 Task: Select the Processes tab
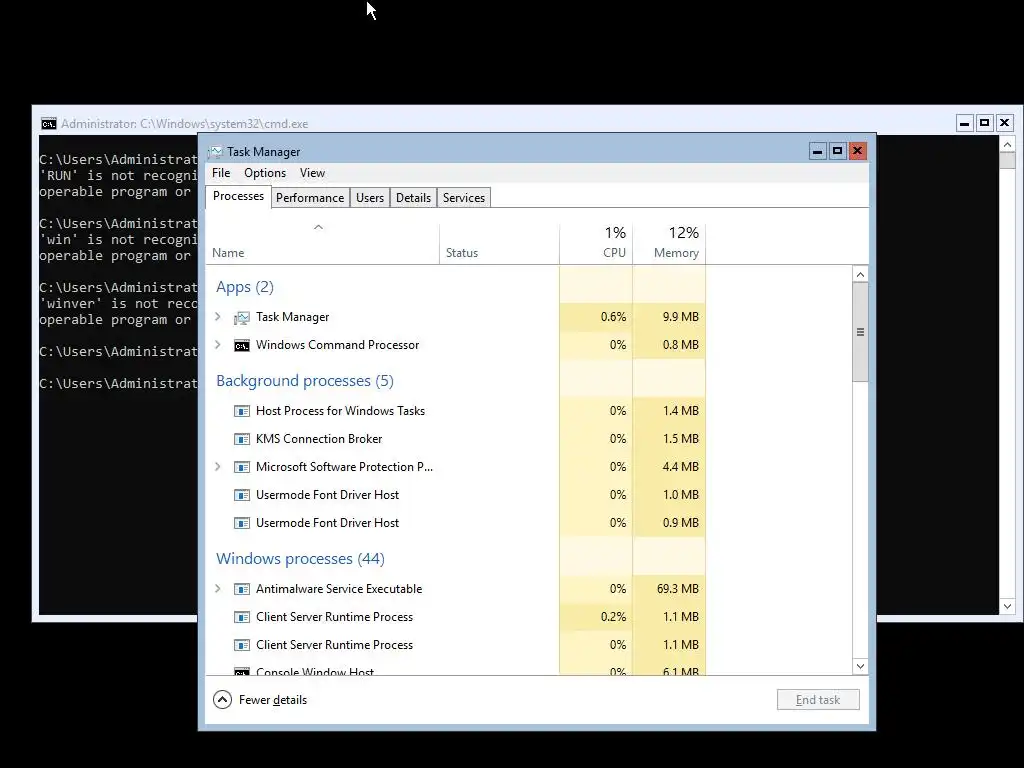point(238,197)
